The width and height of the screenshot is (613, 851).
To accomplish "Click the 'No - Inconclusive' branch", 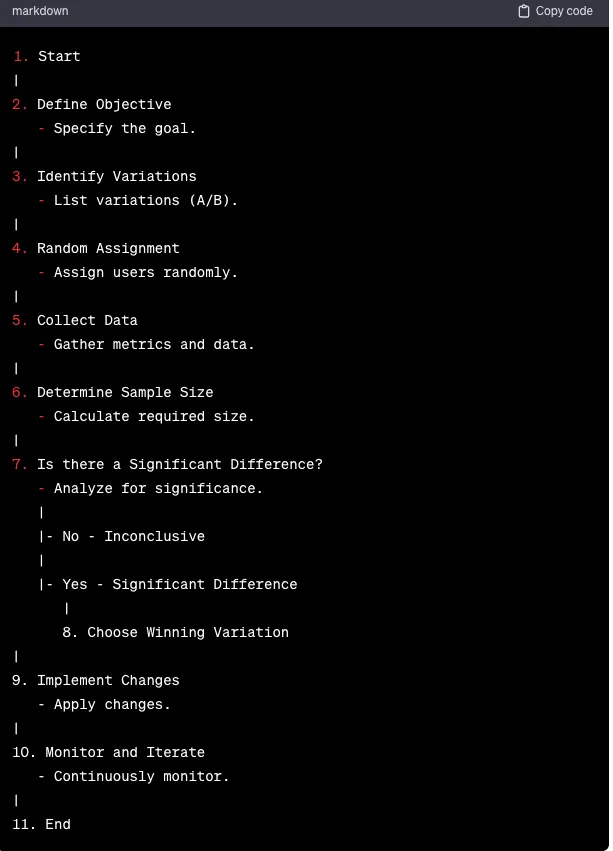I will tap(133, 536).
